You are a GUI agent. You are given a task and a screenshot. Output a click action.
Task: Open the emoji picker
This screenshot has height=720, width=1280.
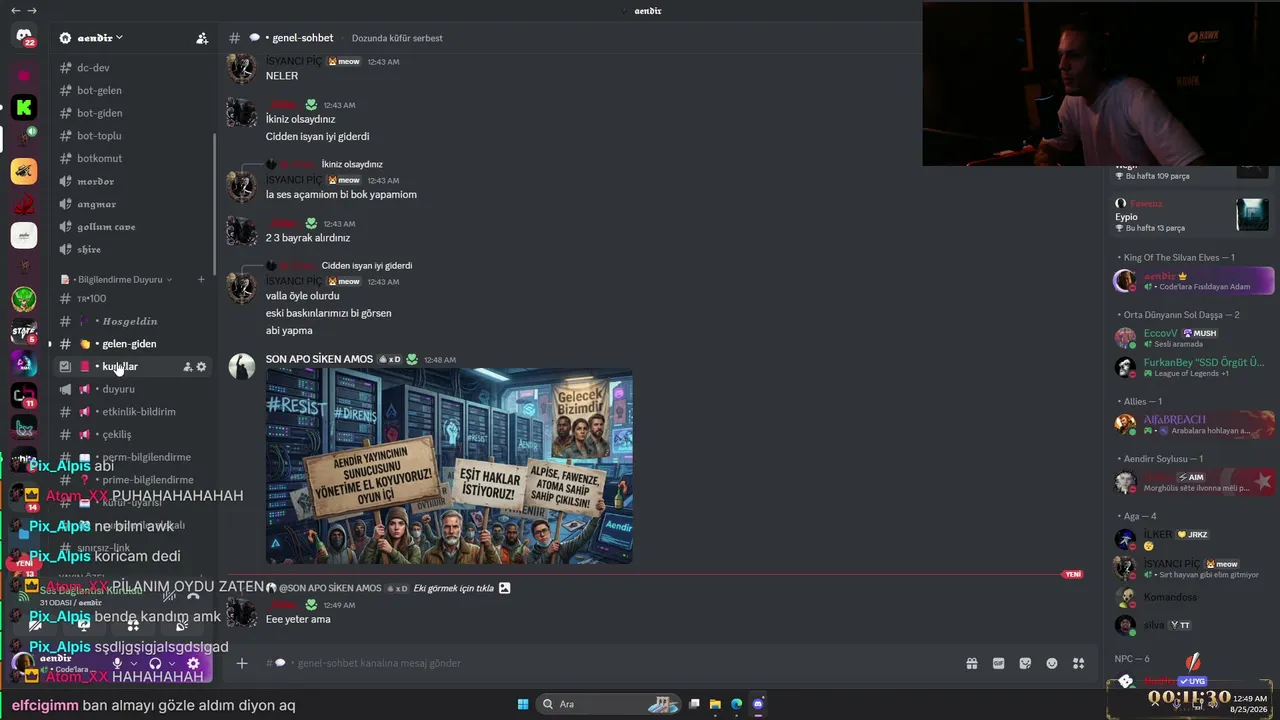tap(1052, 663)
